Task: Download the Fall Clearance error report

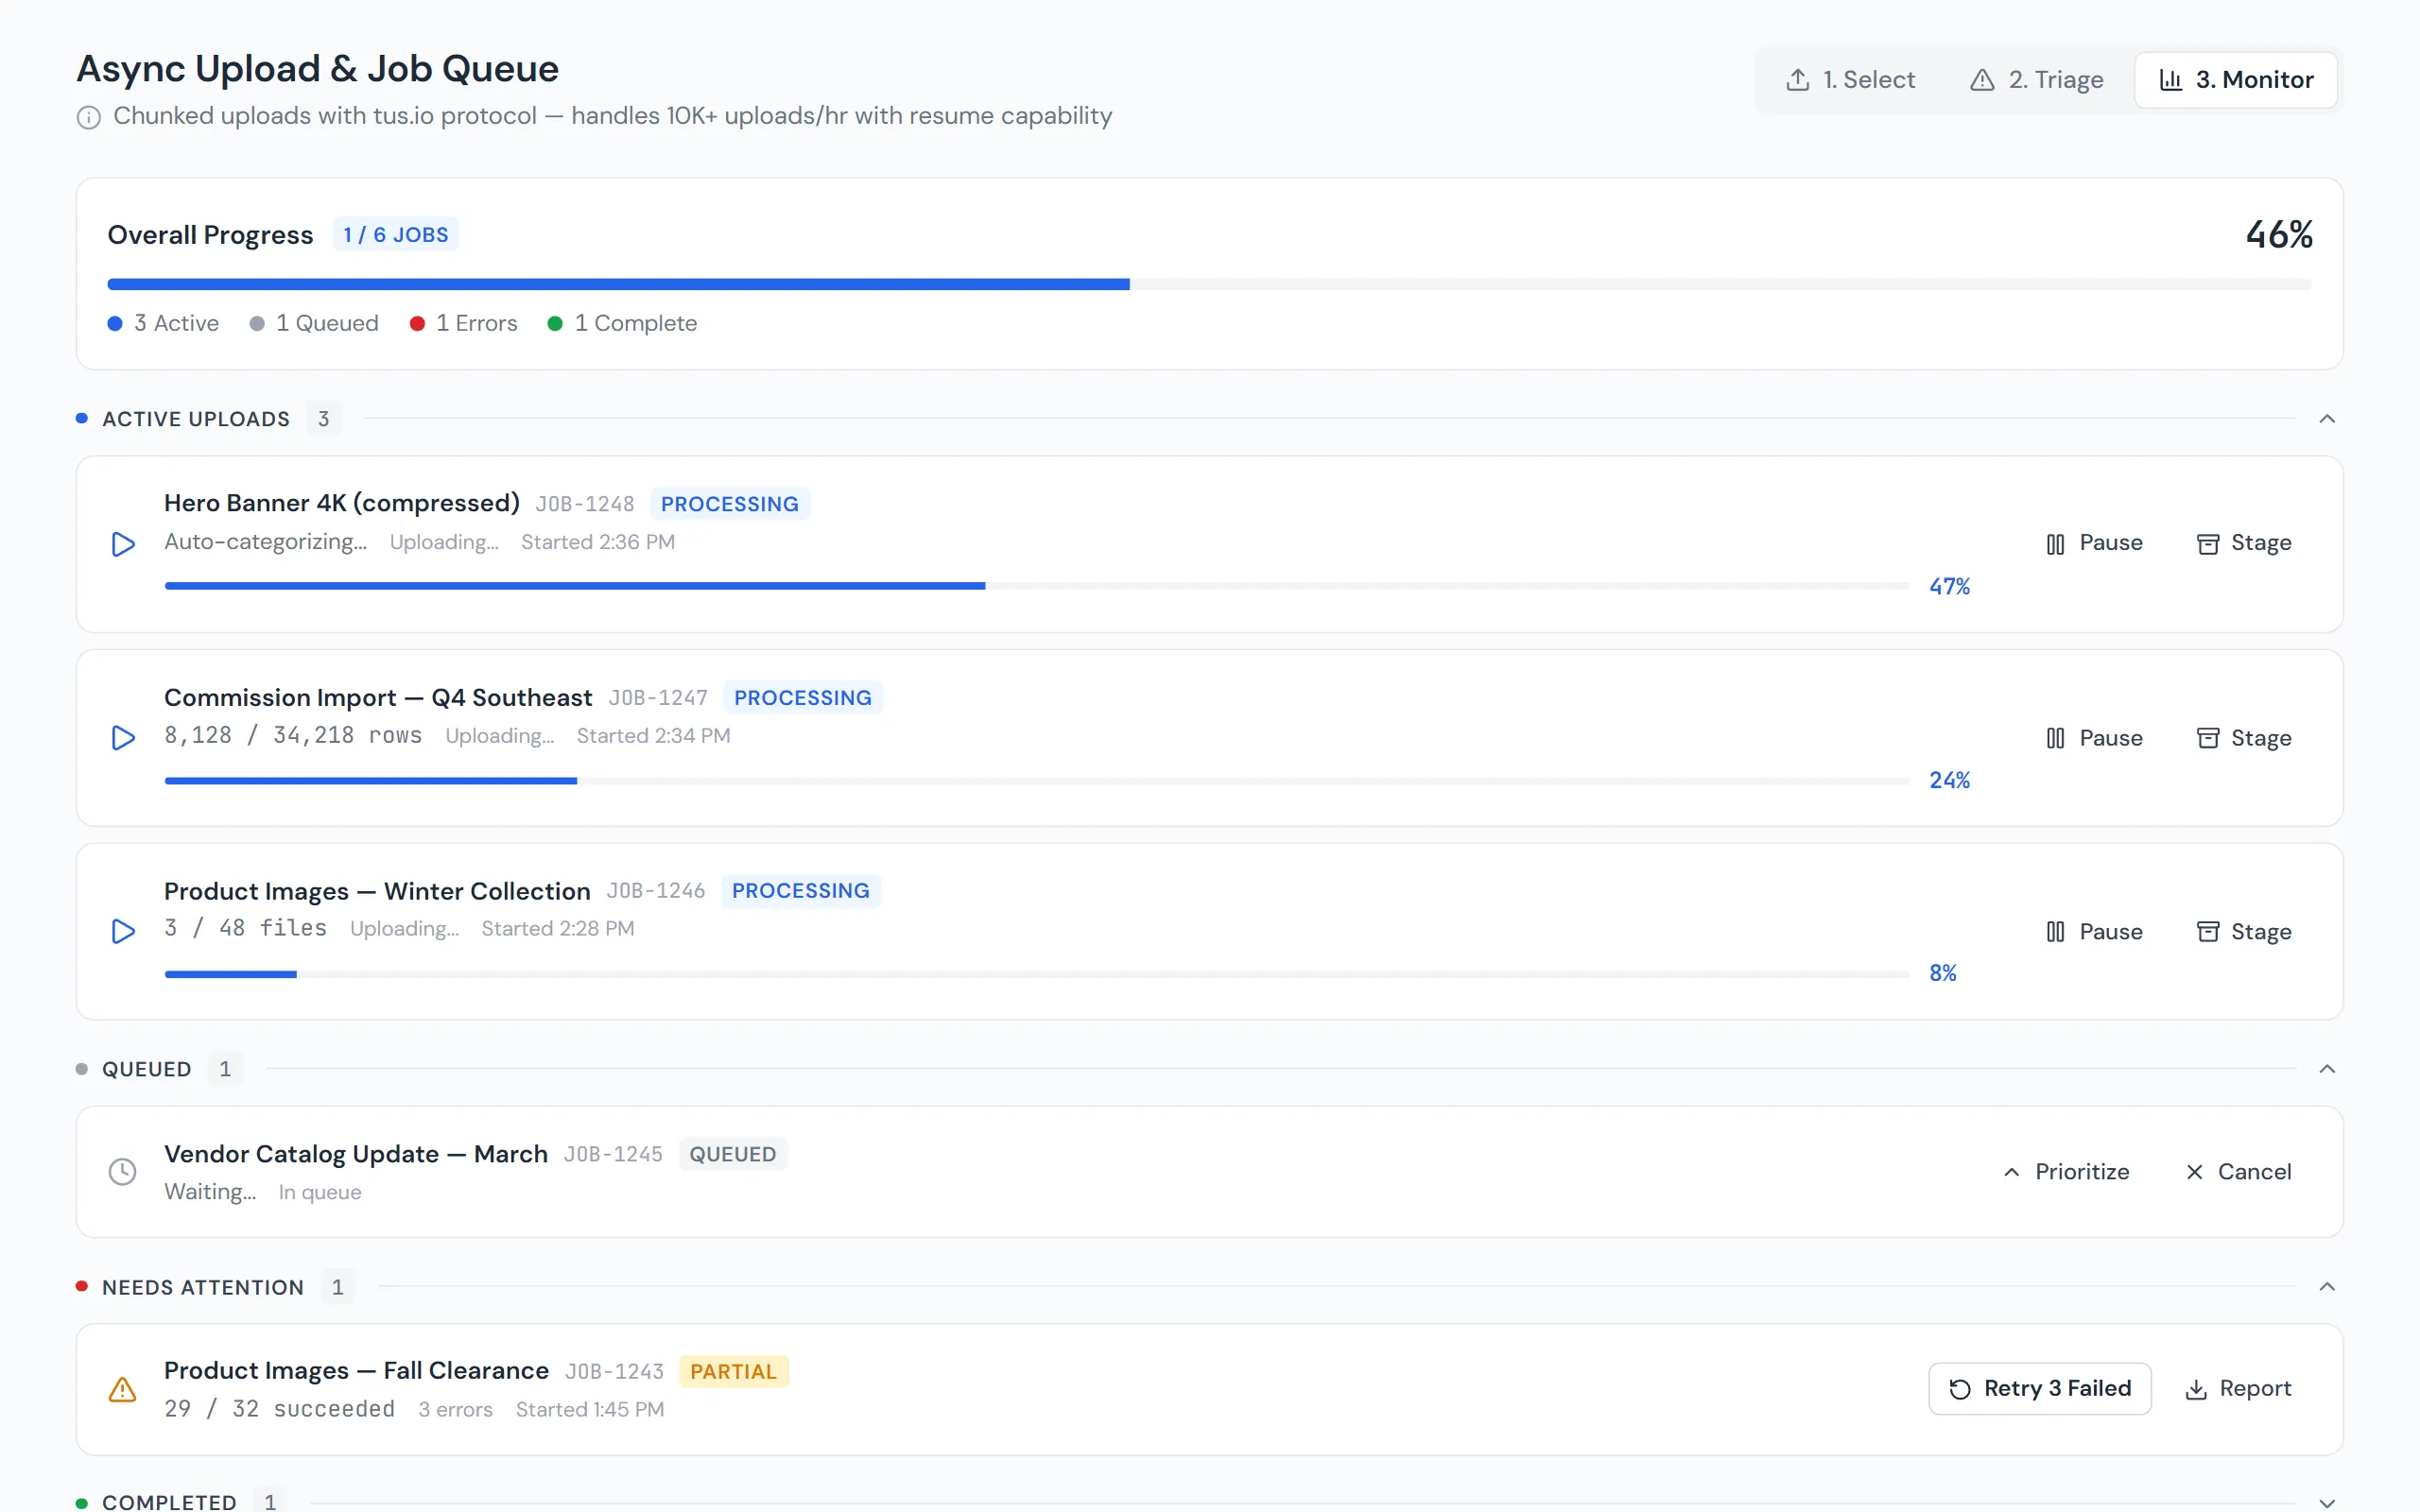Action: (x=2238, y=1389)
